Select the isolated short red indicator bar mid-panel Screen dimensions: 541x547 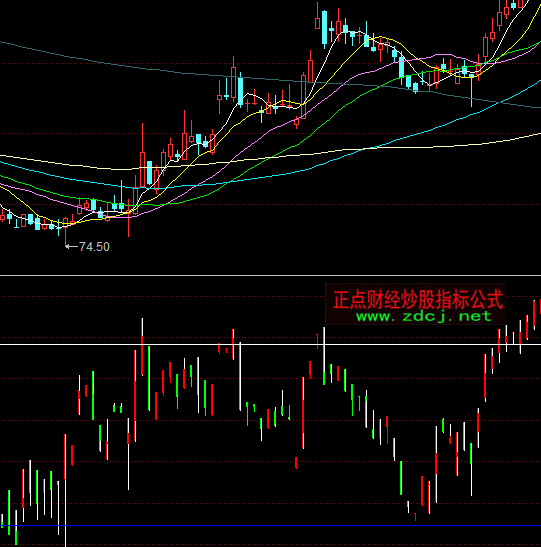[296, 463]
